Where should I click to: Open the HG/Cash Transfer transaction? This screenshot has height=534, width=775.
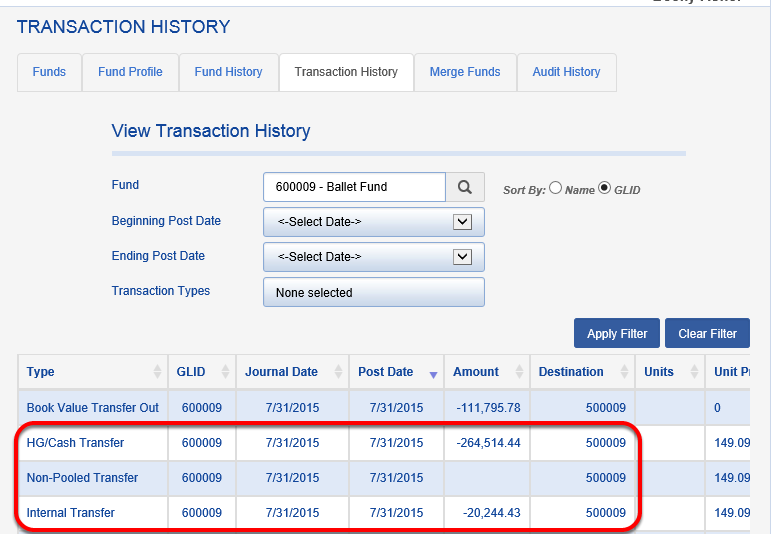(x=75, y=443)
